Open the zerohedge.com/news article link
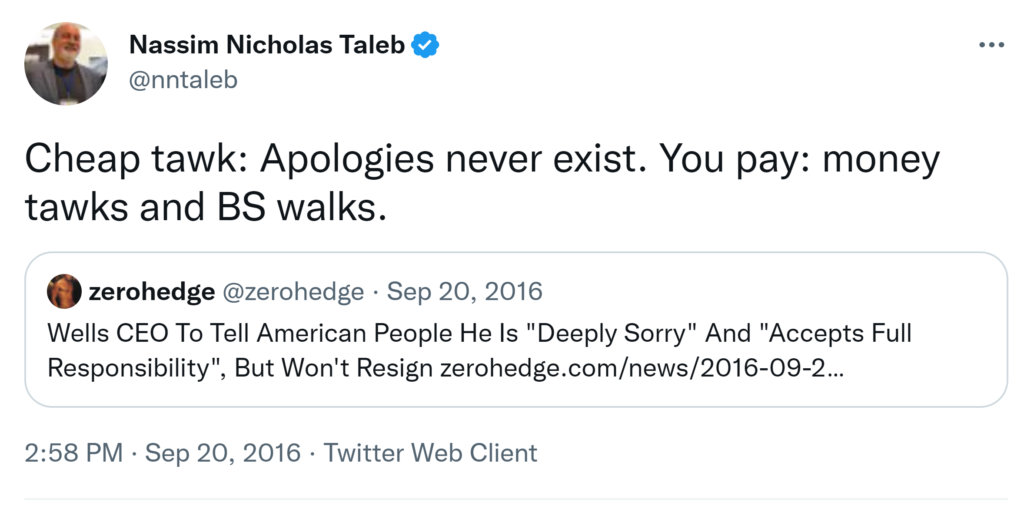 641,367
